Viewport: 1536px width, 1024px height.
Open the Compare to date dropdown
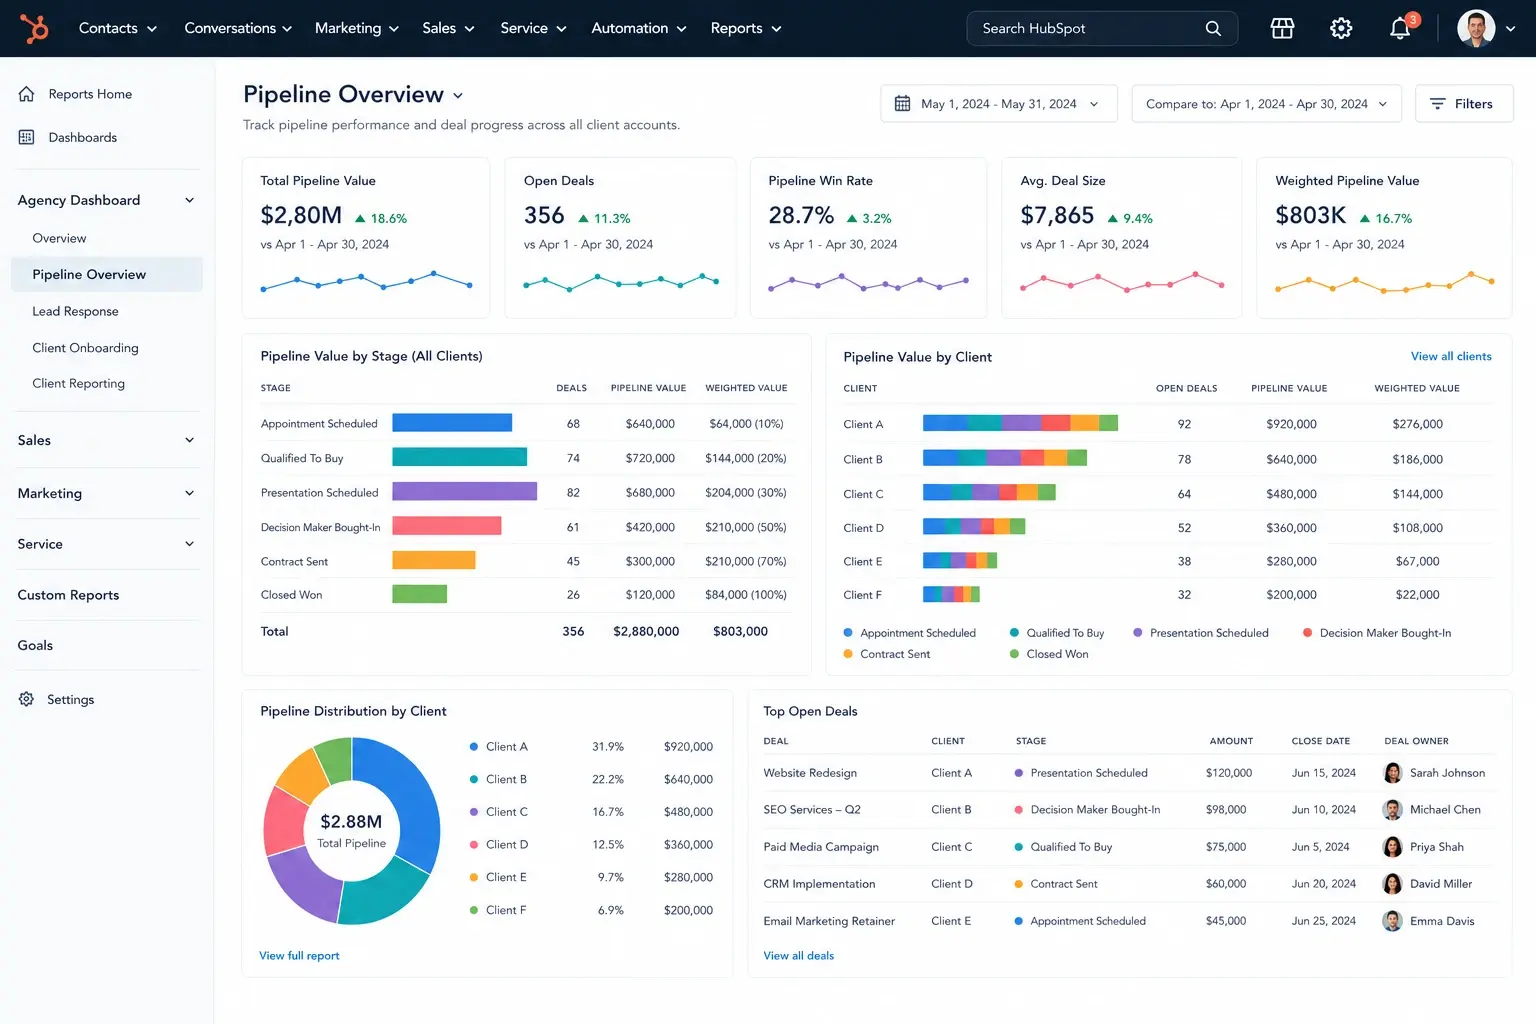(1266, 104)
